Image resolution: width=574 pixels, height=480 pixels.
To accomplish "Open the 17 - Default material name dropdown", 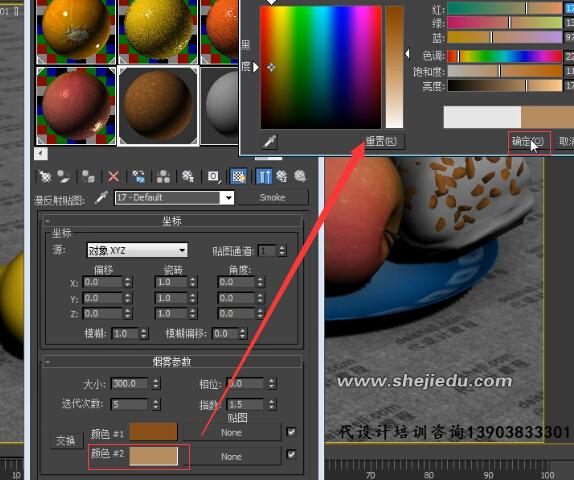I will (228, 198).
